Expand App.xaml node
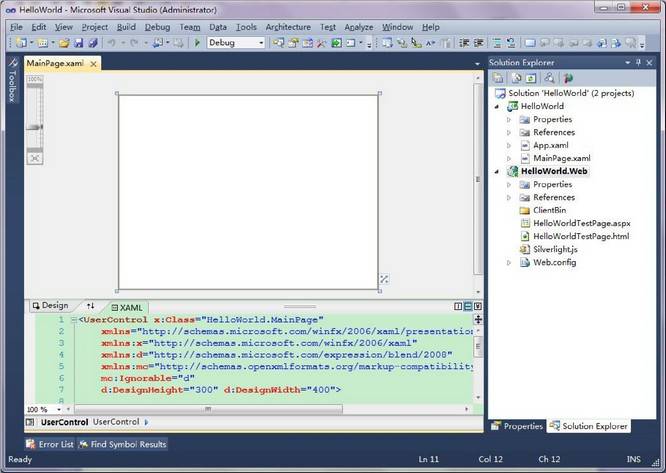Screen dimensions: 666x473 pos(509,146)
